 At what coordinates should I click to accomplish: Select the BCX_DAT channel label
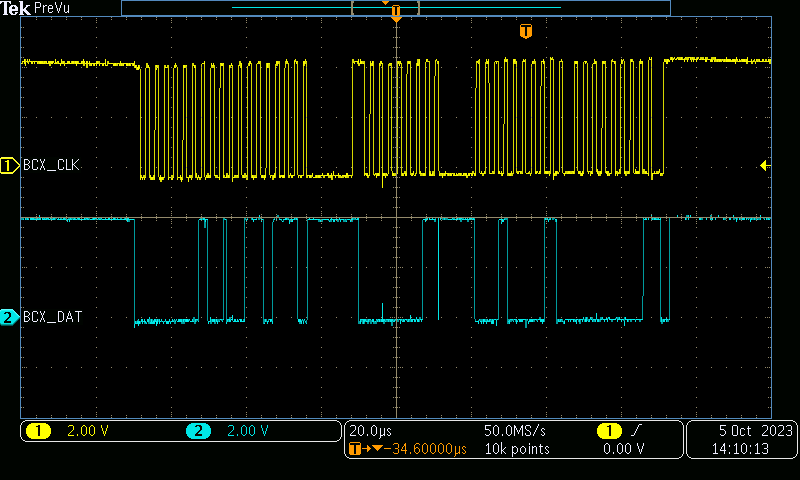(x=53, y=317)
